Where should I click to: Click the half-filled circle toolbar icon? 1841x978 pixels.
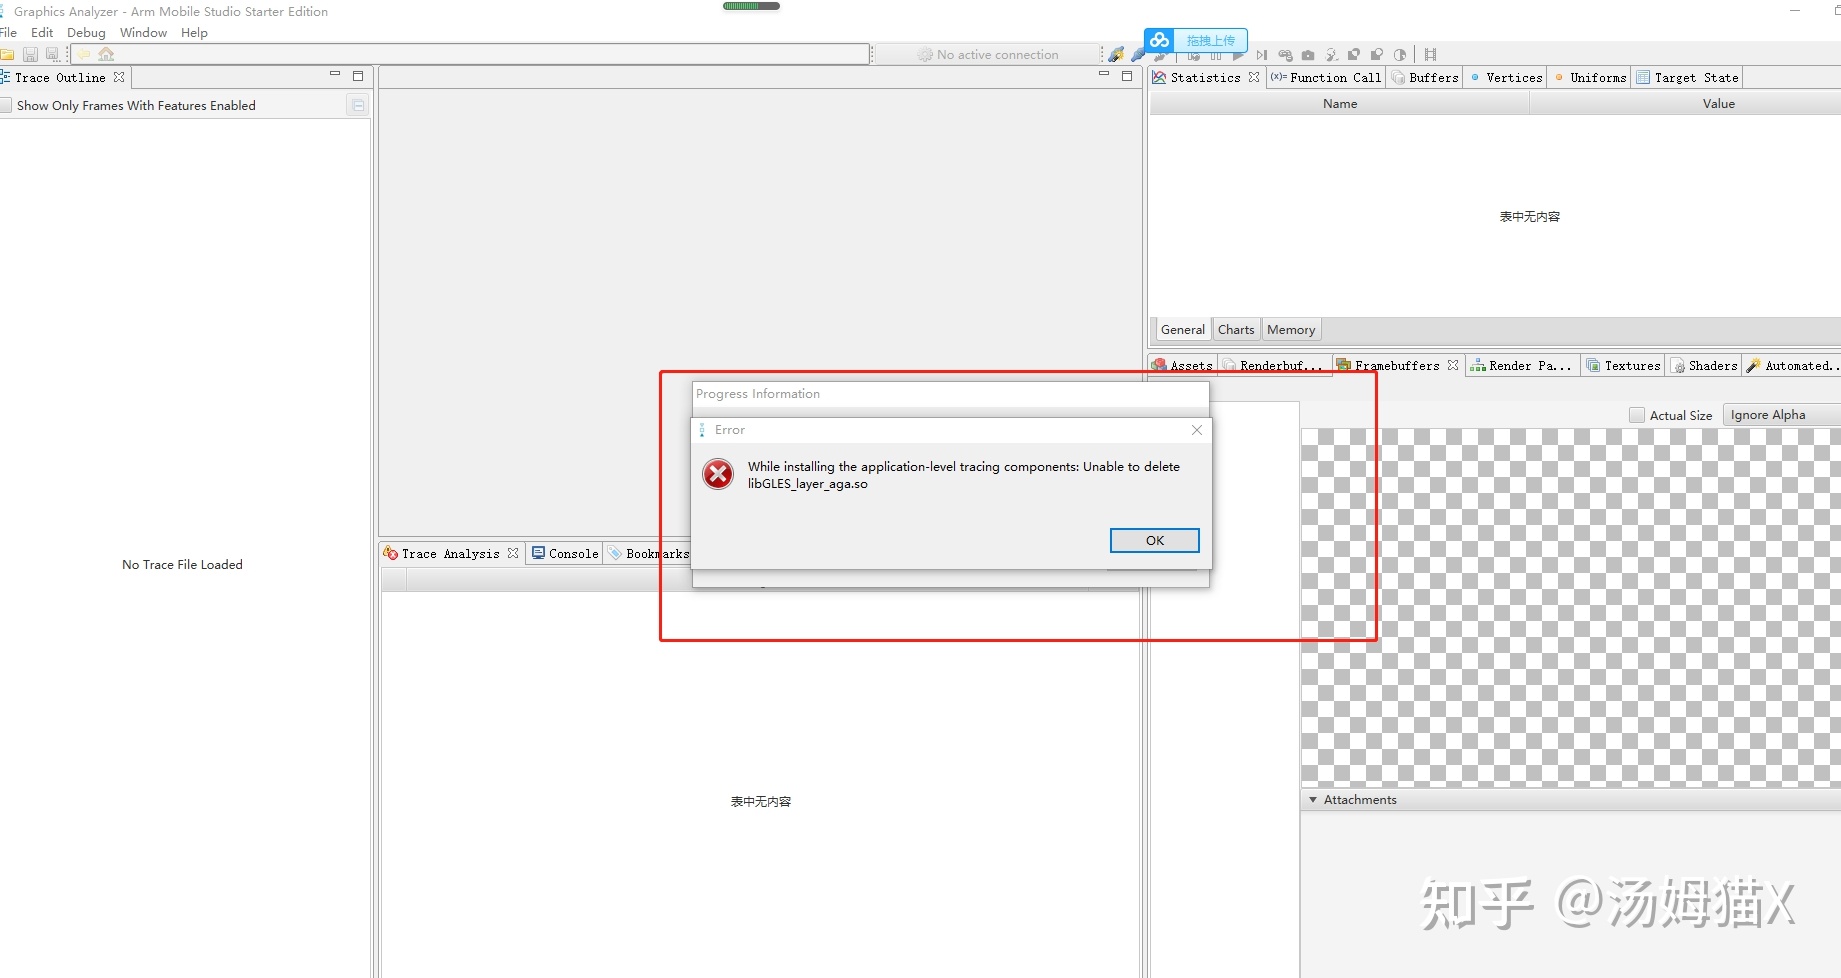point(1400,55)
